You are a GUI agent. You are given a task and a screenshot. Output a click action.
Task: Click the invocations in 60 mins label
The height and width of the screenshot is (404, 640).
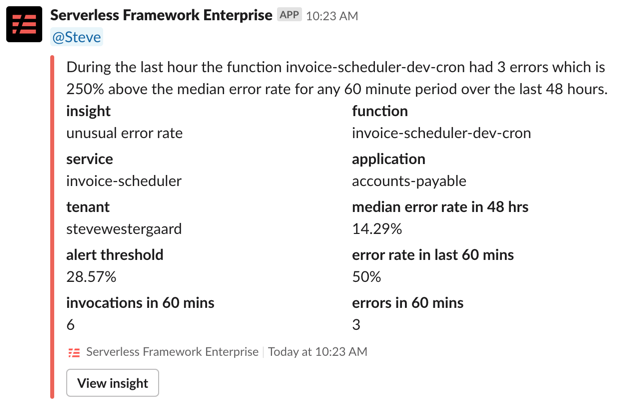140,303
